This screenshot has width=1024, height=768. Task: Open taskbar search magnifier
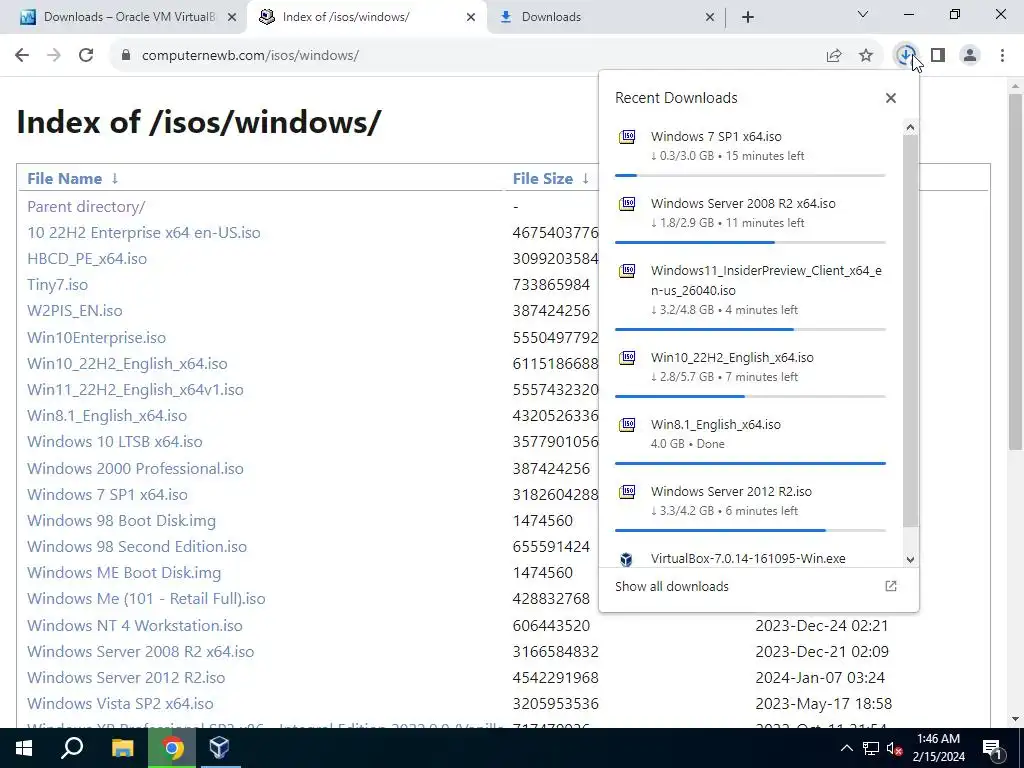pyautogui.click(x=72, y=748)
